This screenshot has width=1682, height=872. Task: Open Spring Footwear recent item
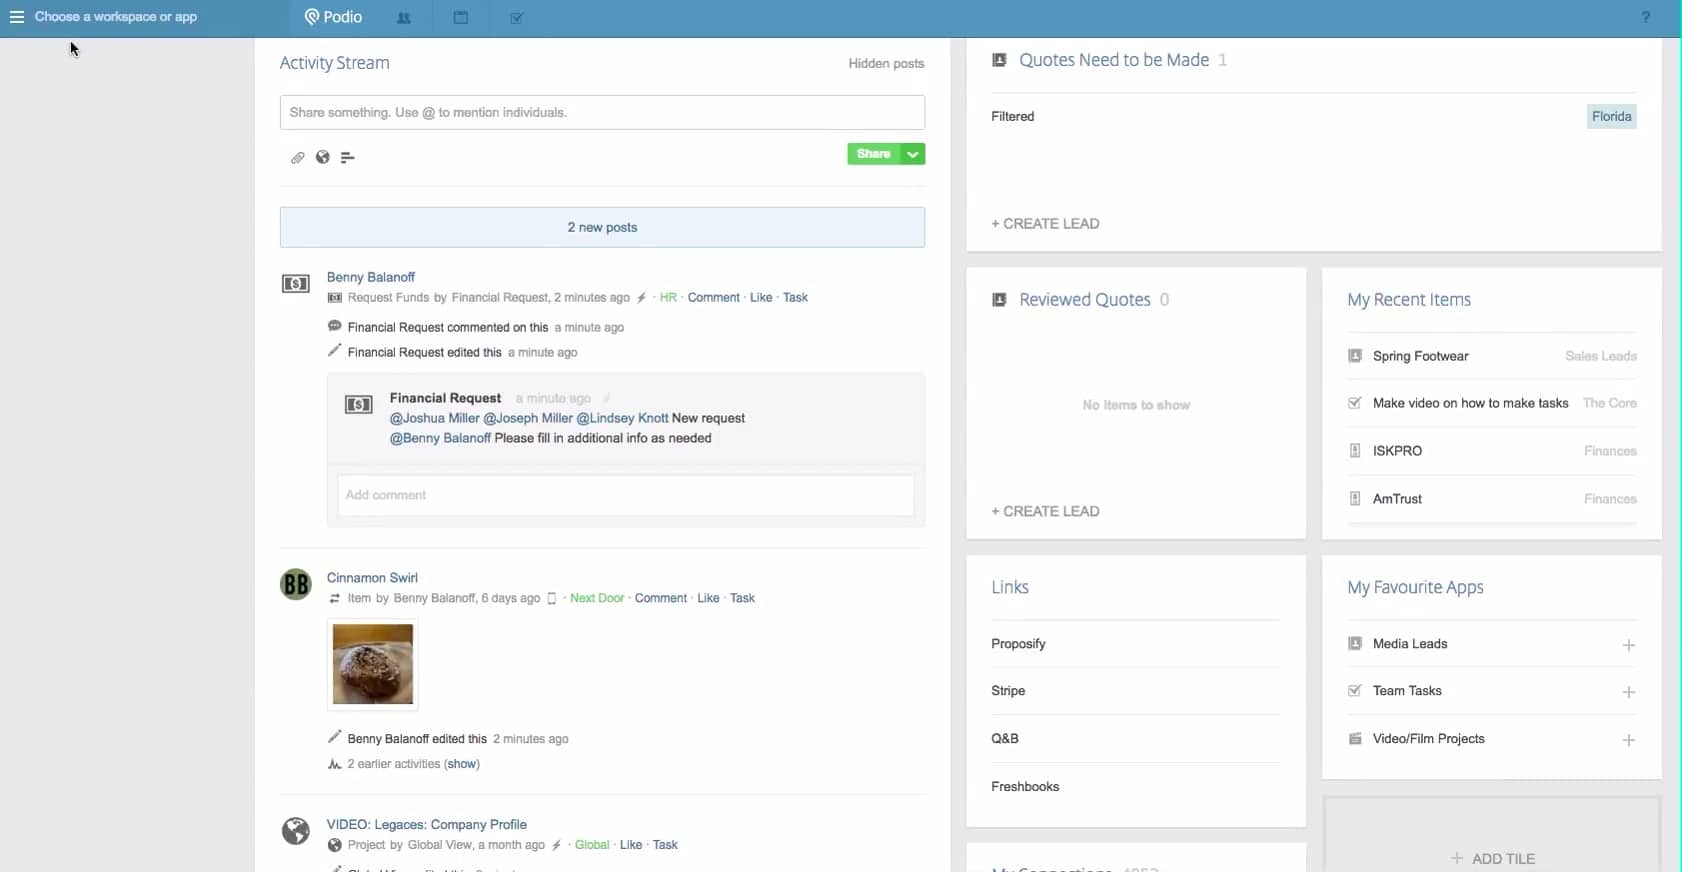click(1421, 356)
